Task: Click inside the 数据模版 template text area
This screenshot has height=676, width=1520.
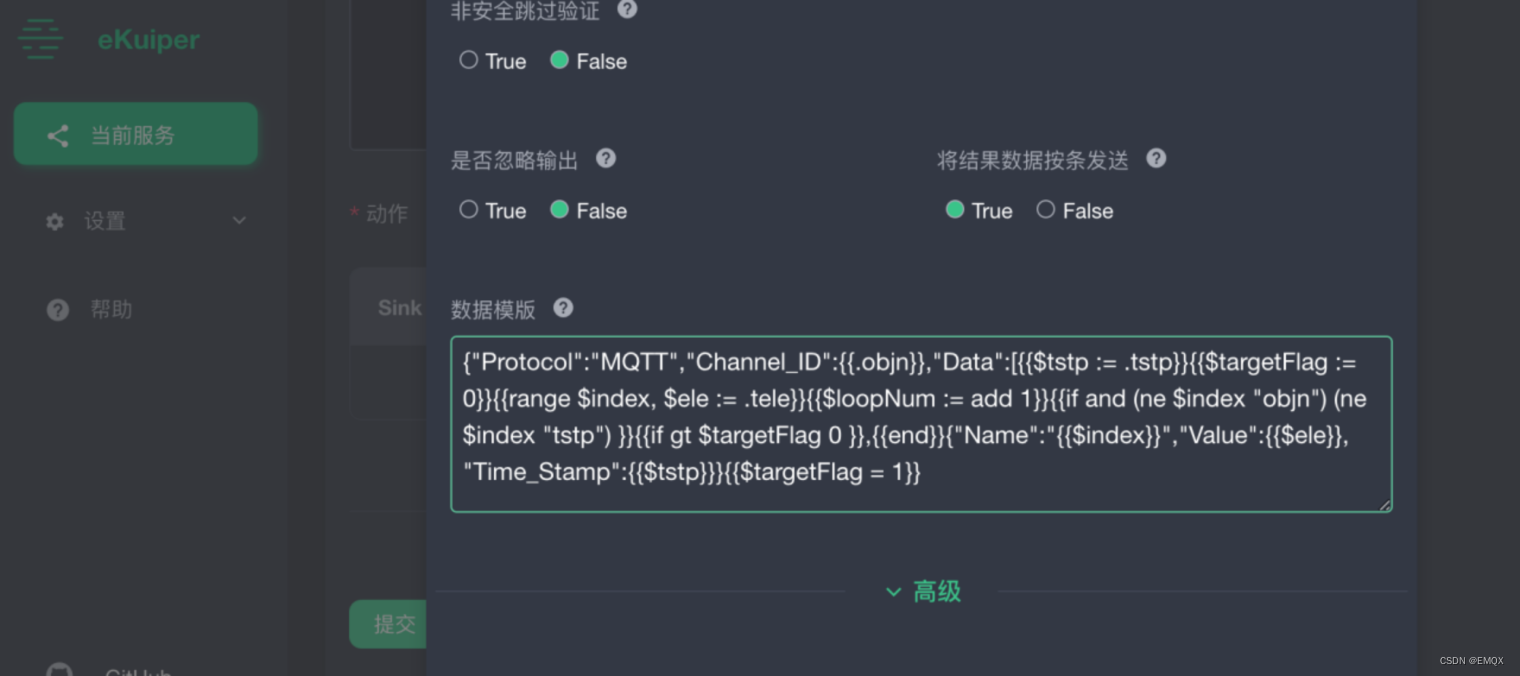Action: coord(920,424)
